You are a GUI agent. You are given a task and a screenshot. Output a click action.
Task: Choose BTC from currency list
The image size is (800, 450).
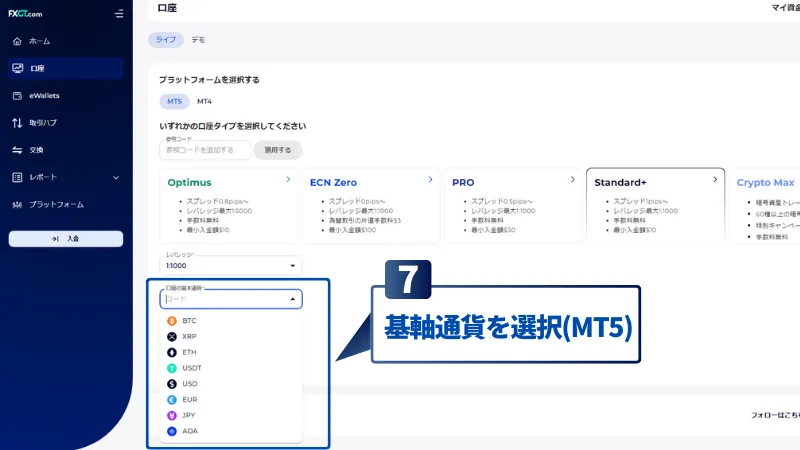(231, 321)
